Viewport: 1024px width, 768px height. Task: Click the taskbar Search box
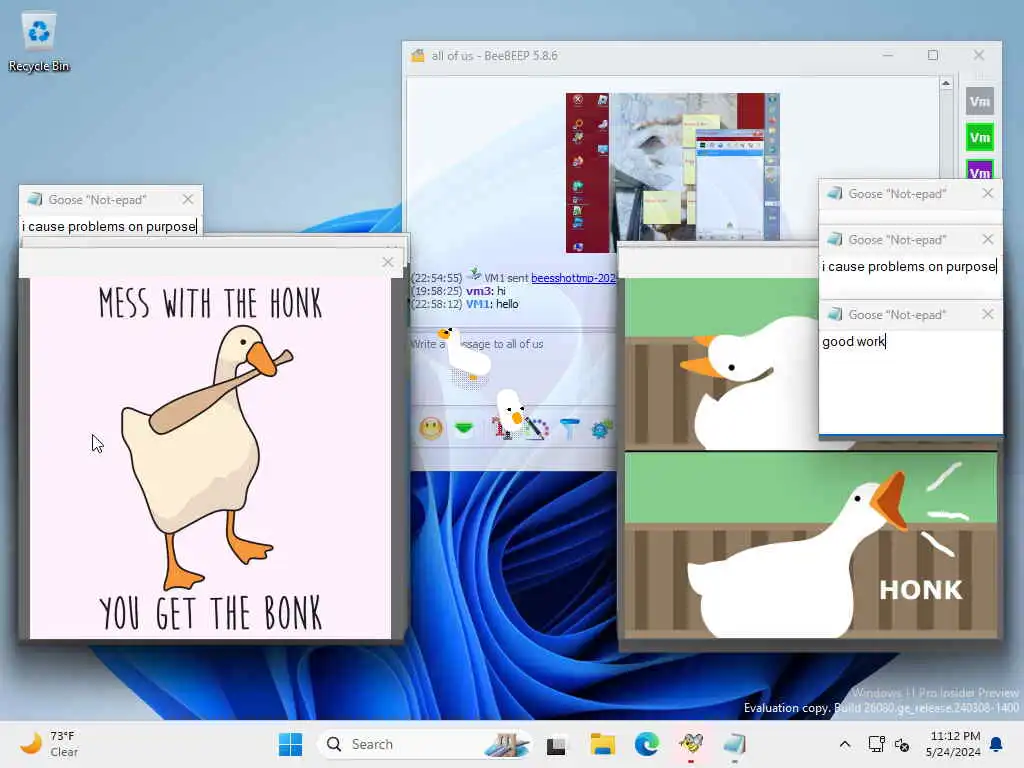pyautogui.click(x=425, y=744)
